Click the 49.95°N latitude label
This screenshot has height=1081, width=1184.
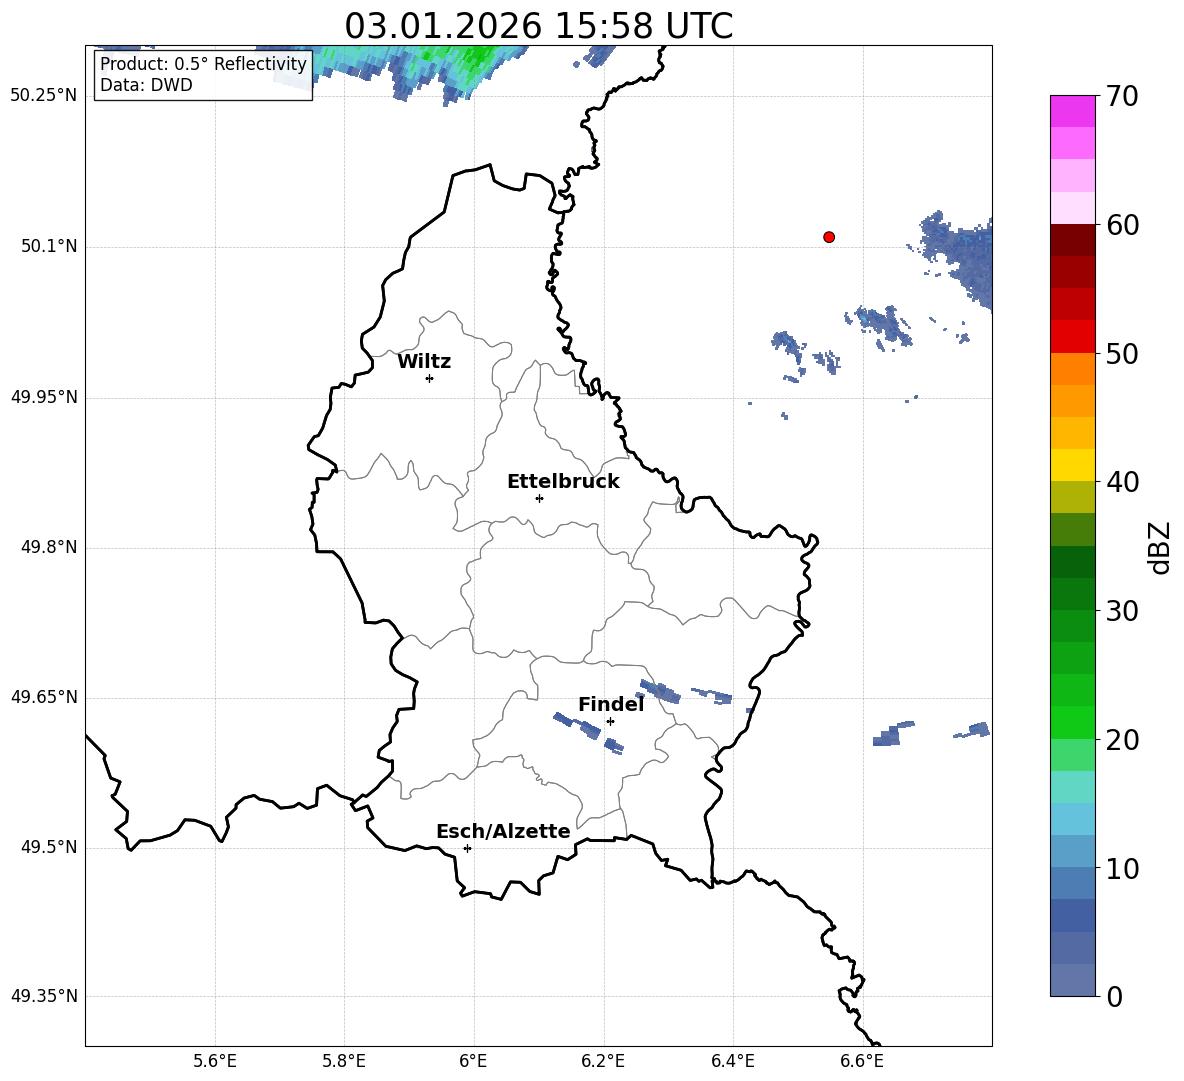[x=44, y=396]
